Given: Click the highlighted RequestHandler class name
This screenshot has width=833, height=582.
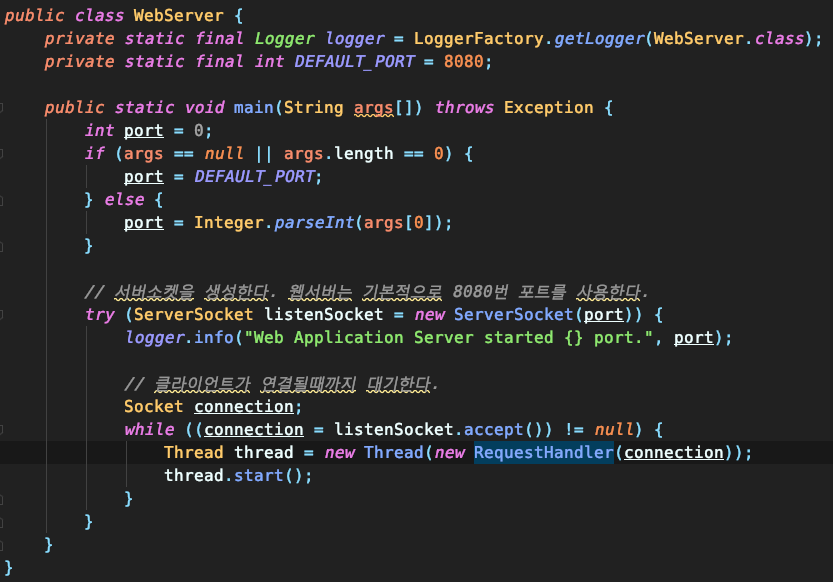Looking at the screenshot, I should 543,452.
